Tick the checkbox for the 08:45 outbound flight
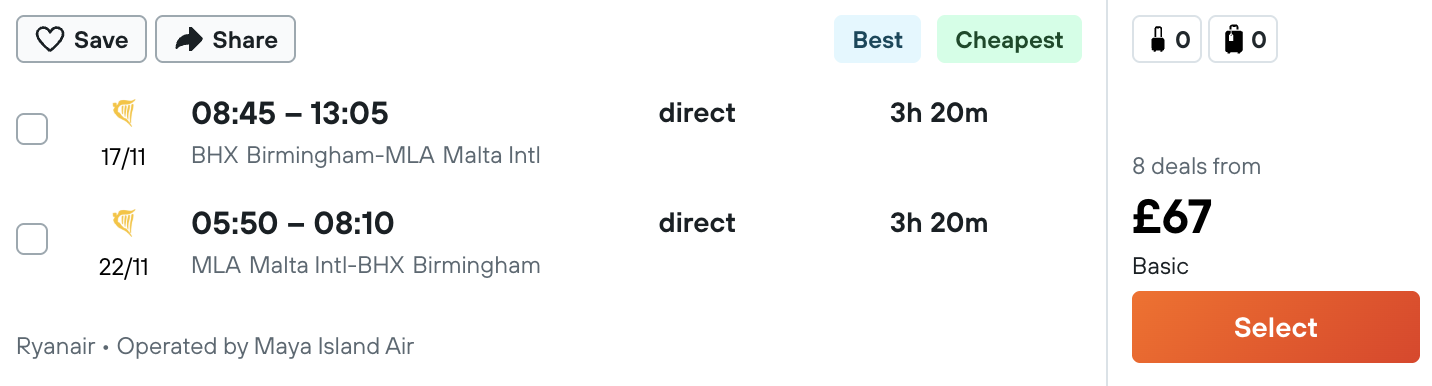1432x386 pixels. [32, 129]
